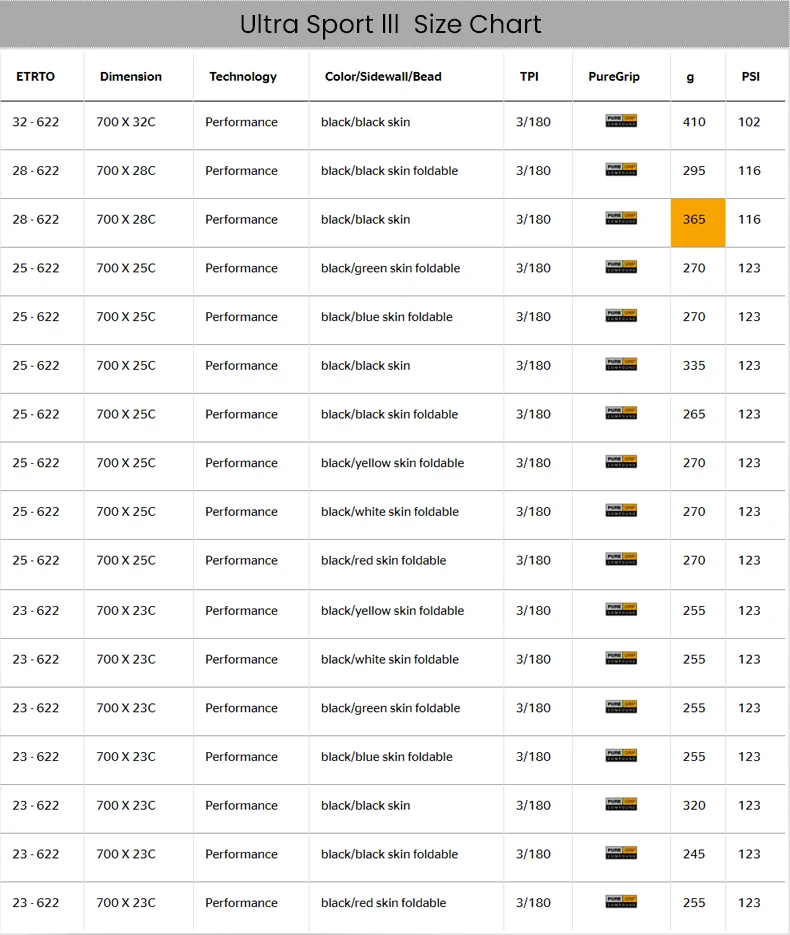Click PureGrip icon in 23C black/white skin row

tap(621, 658)
